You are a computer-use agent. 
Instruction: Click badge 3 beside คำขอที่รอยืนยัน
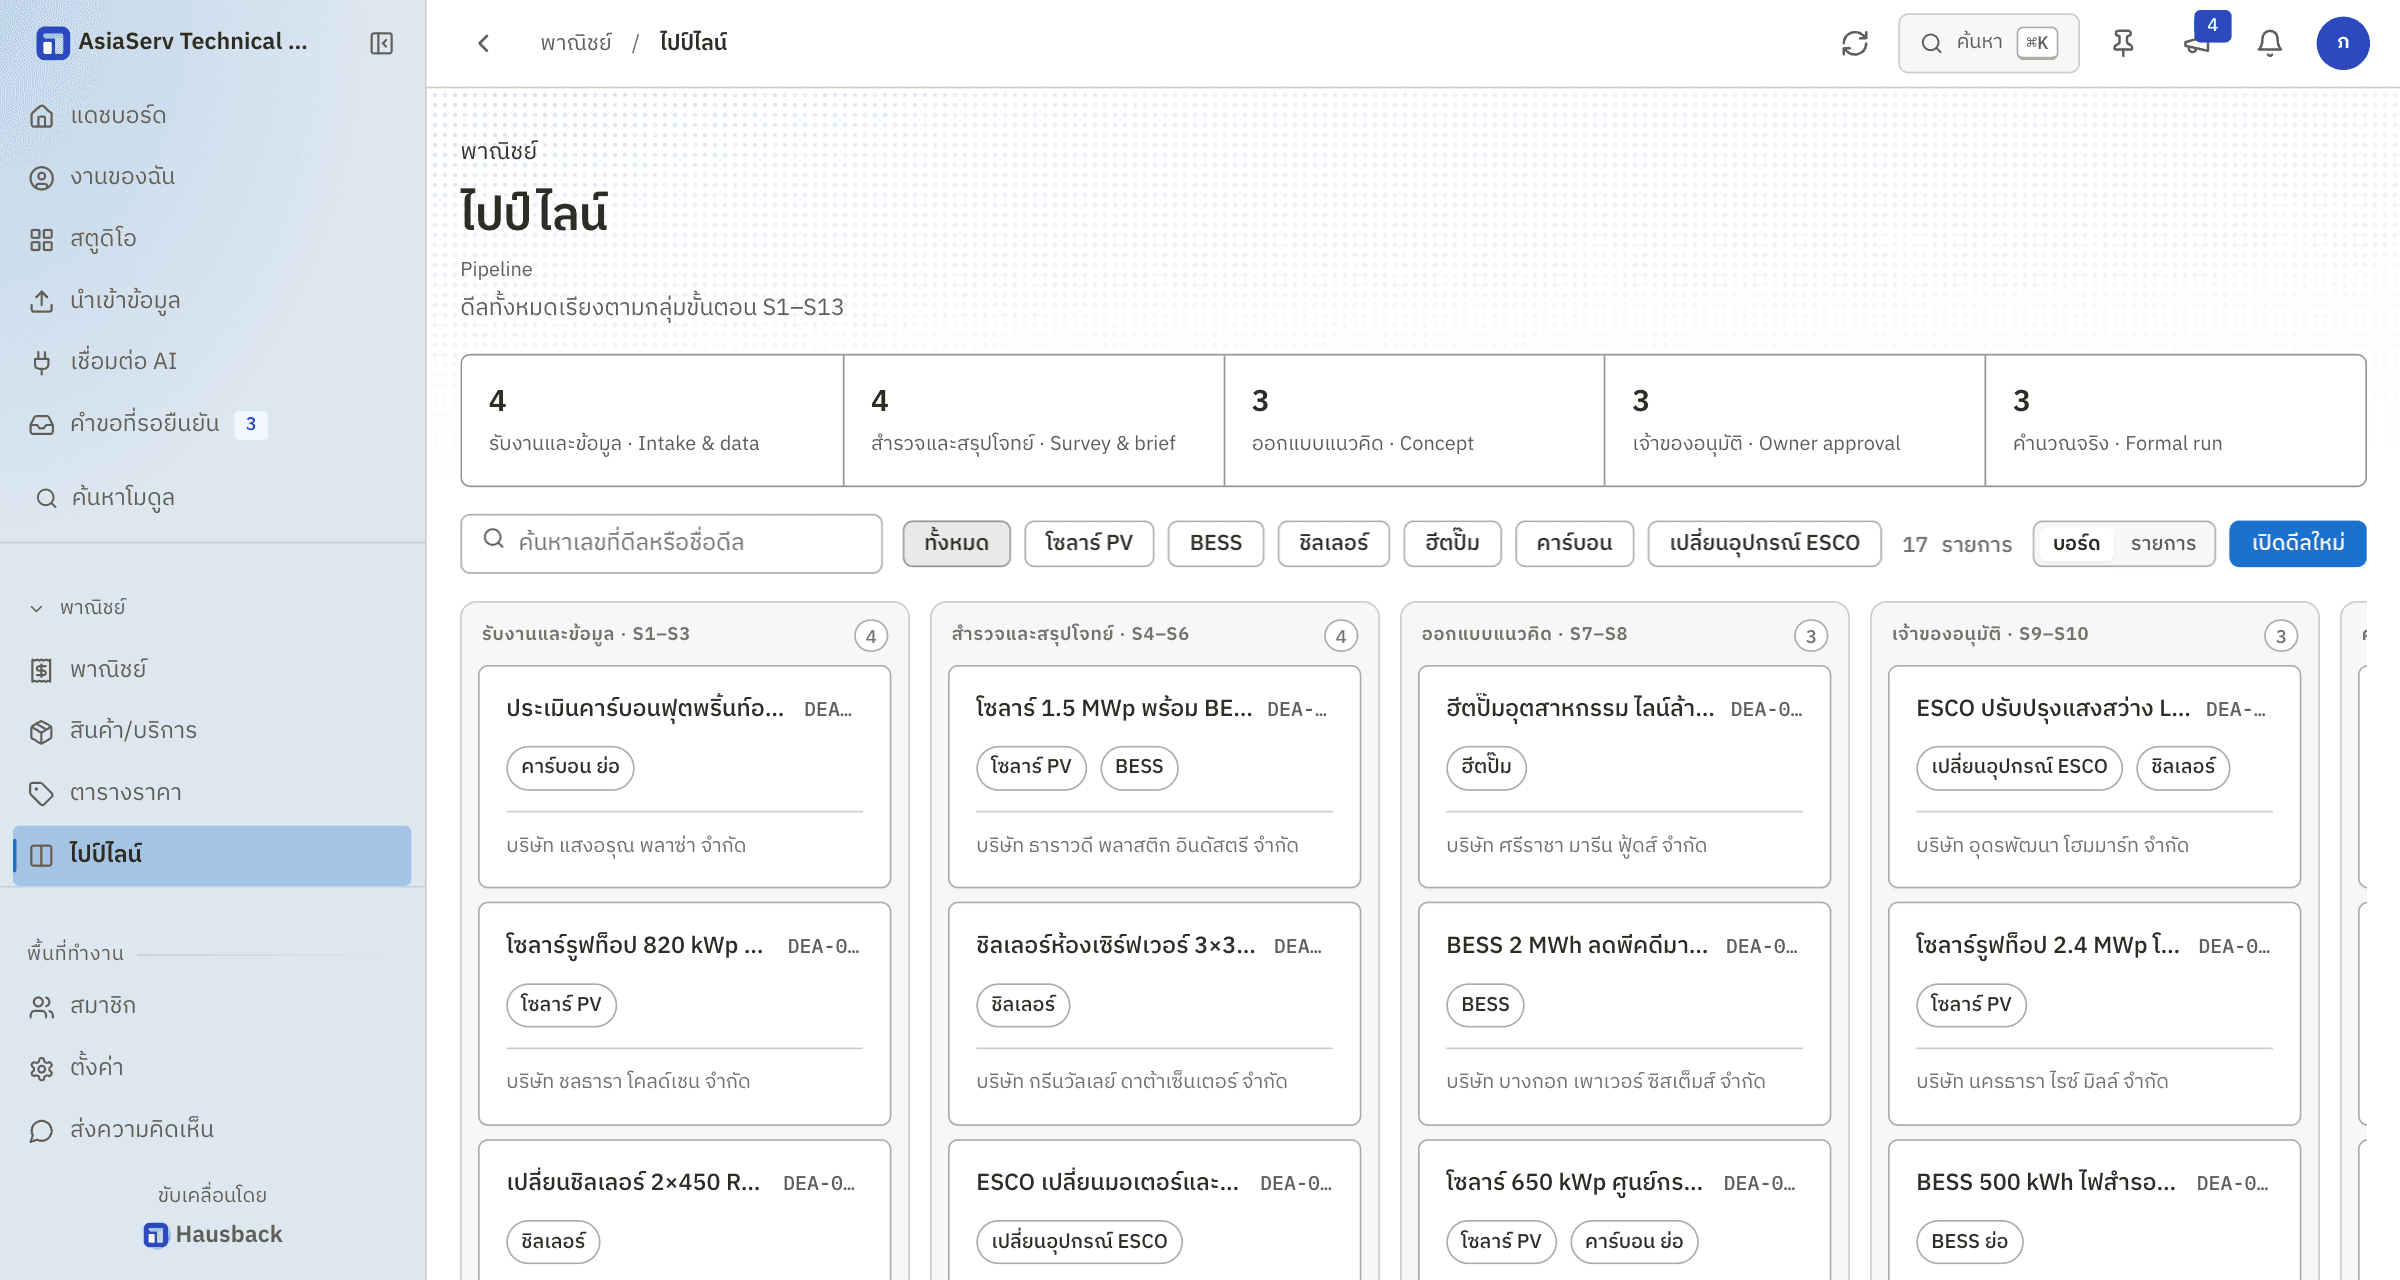(251, 424)
